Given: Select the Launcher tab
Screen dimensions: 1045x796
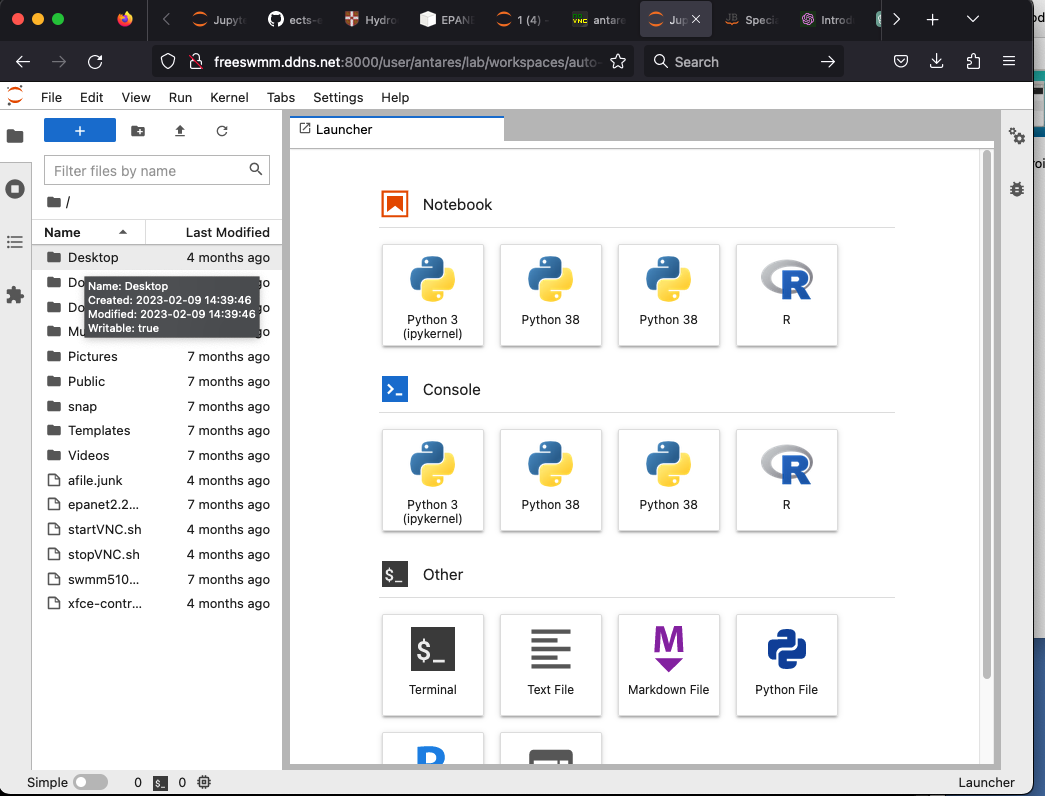Looking at the screenshot, I should click(x=397, y=129).
